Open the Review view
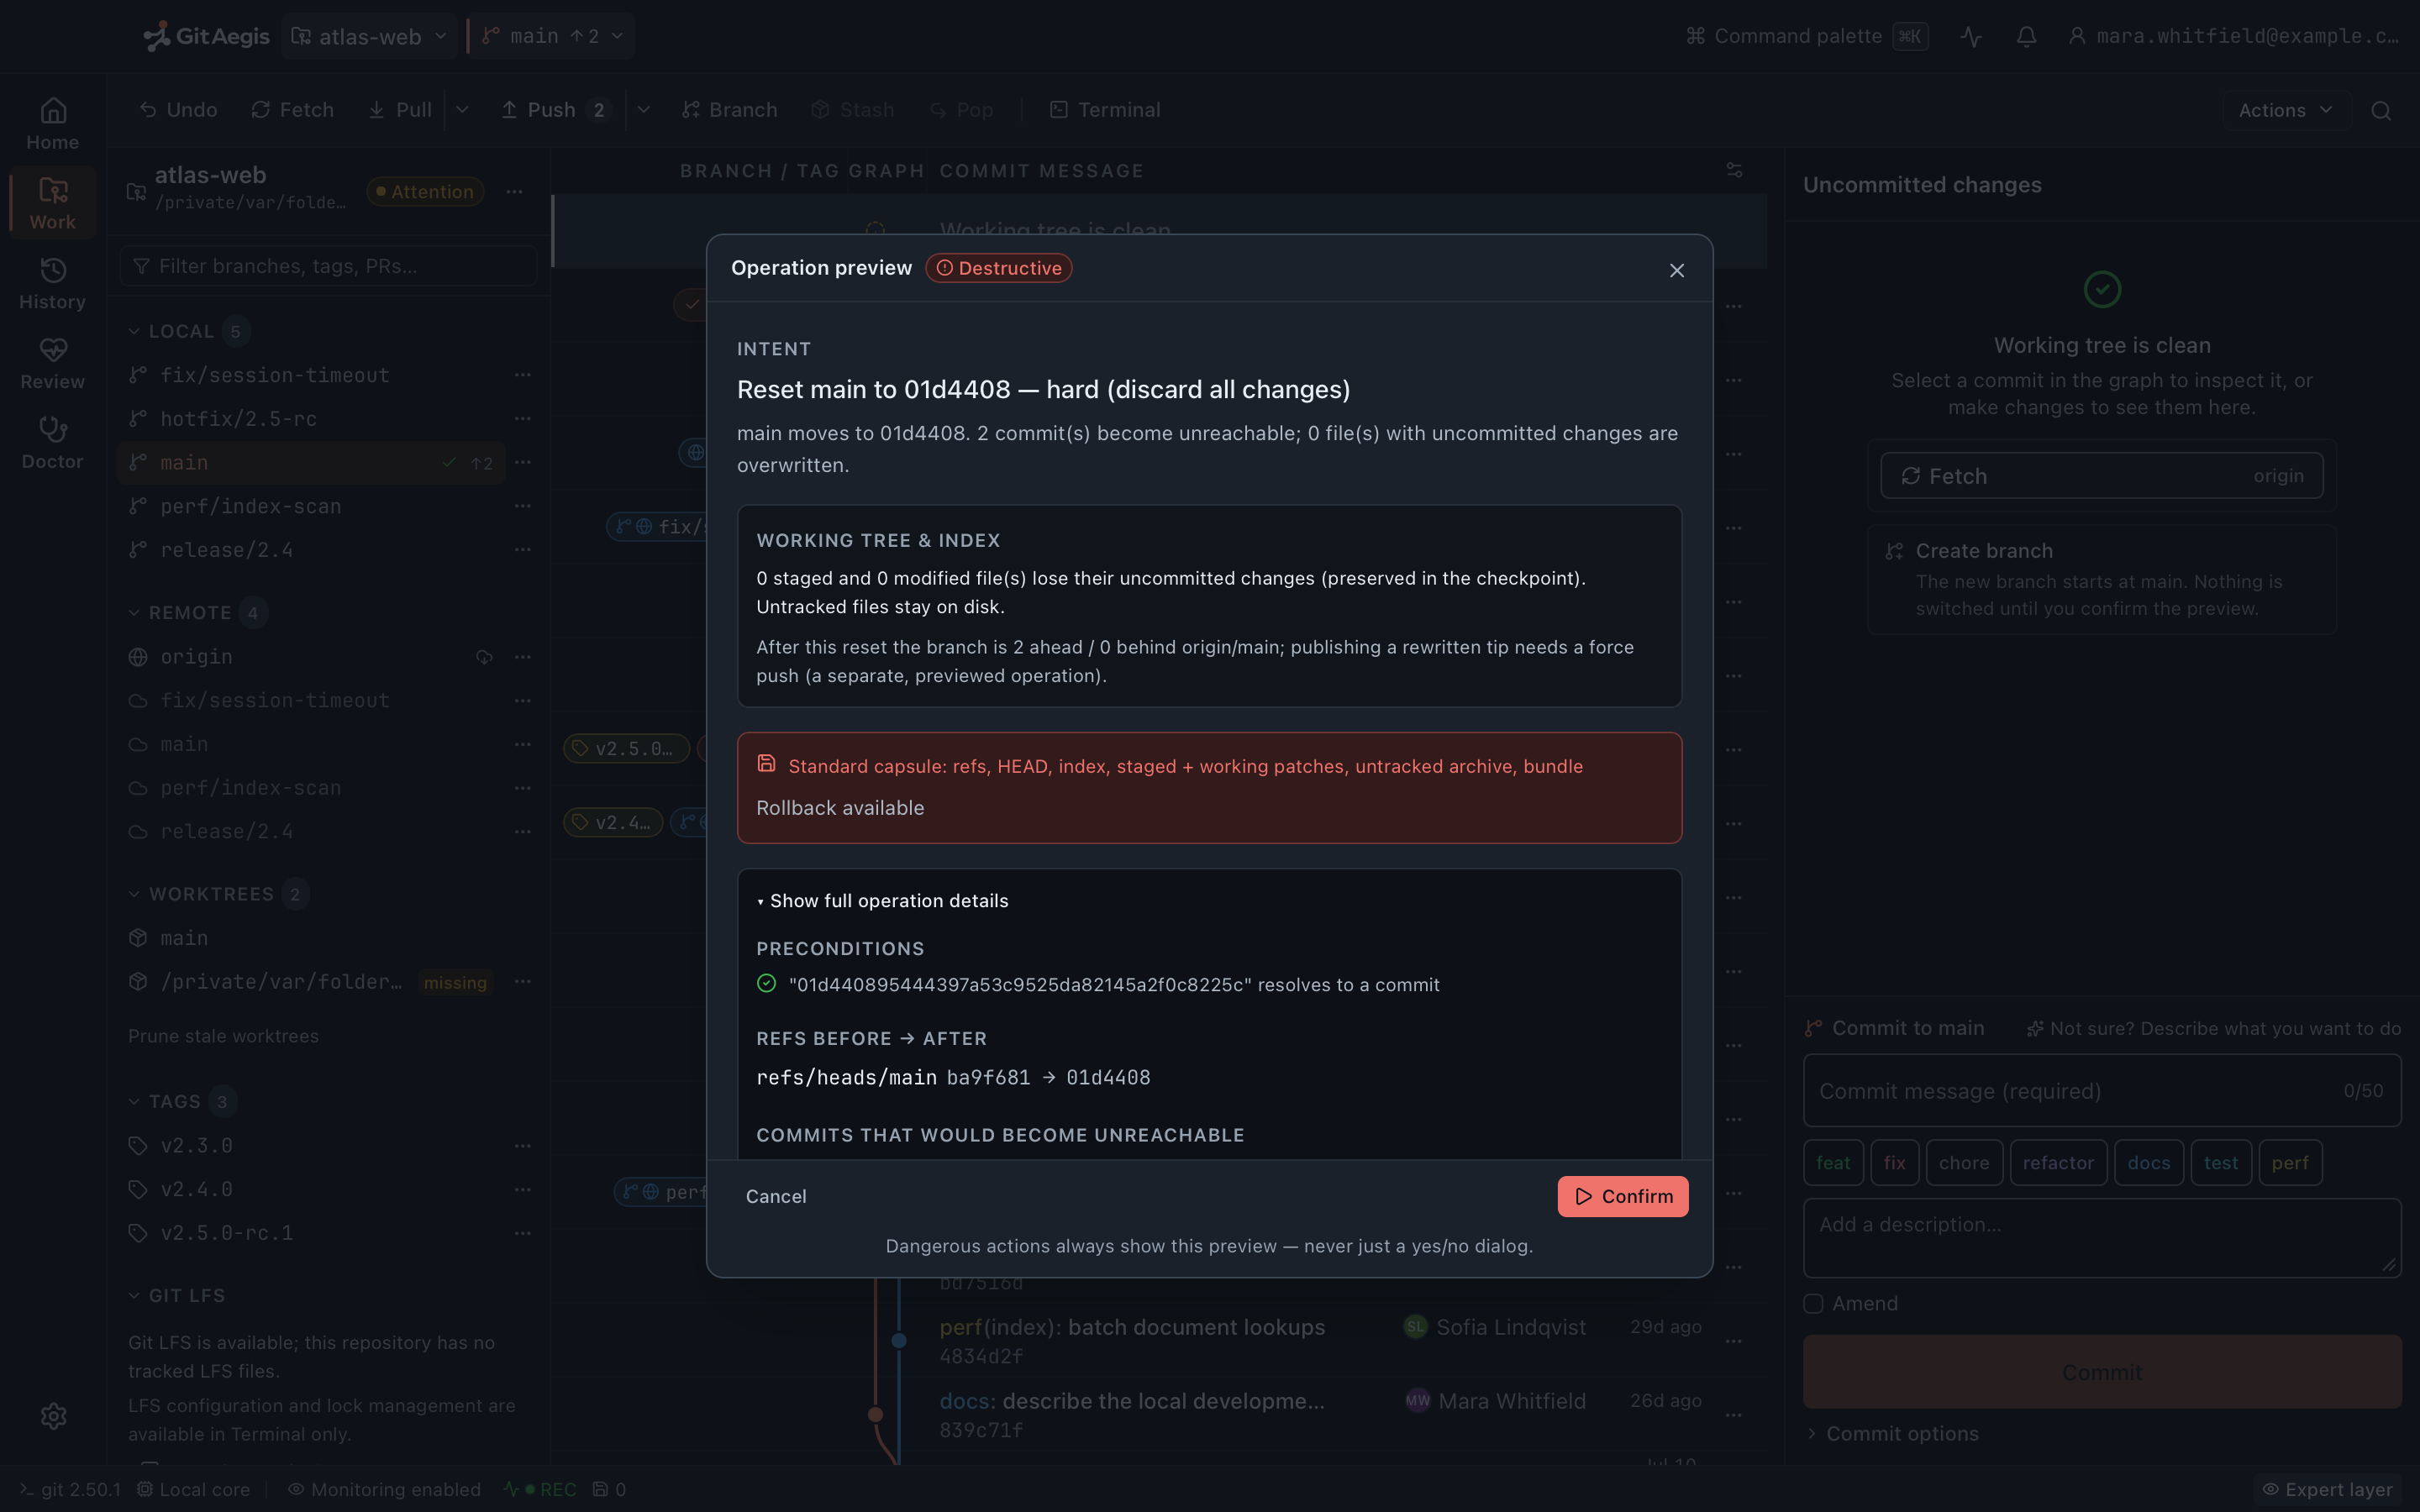The height and width of the screenshot is (1512, 2420). (52, 363)
